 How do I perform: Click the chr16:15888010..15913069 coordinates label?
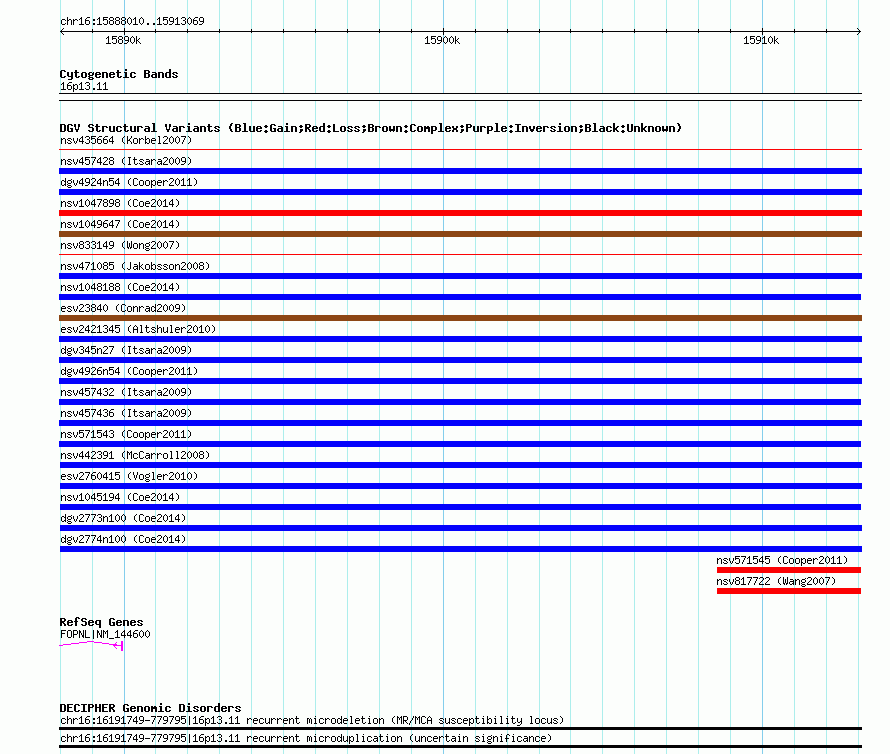point(132,21)
